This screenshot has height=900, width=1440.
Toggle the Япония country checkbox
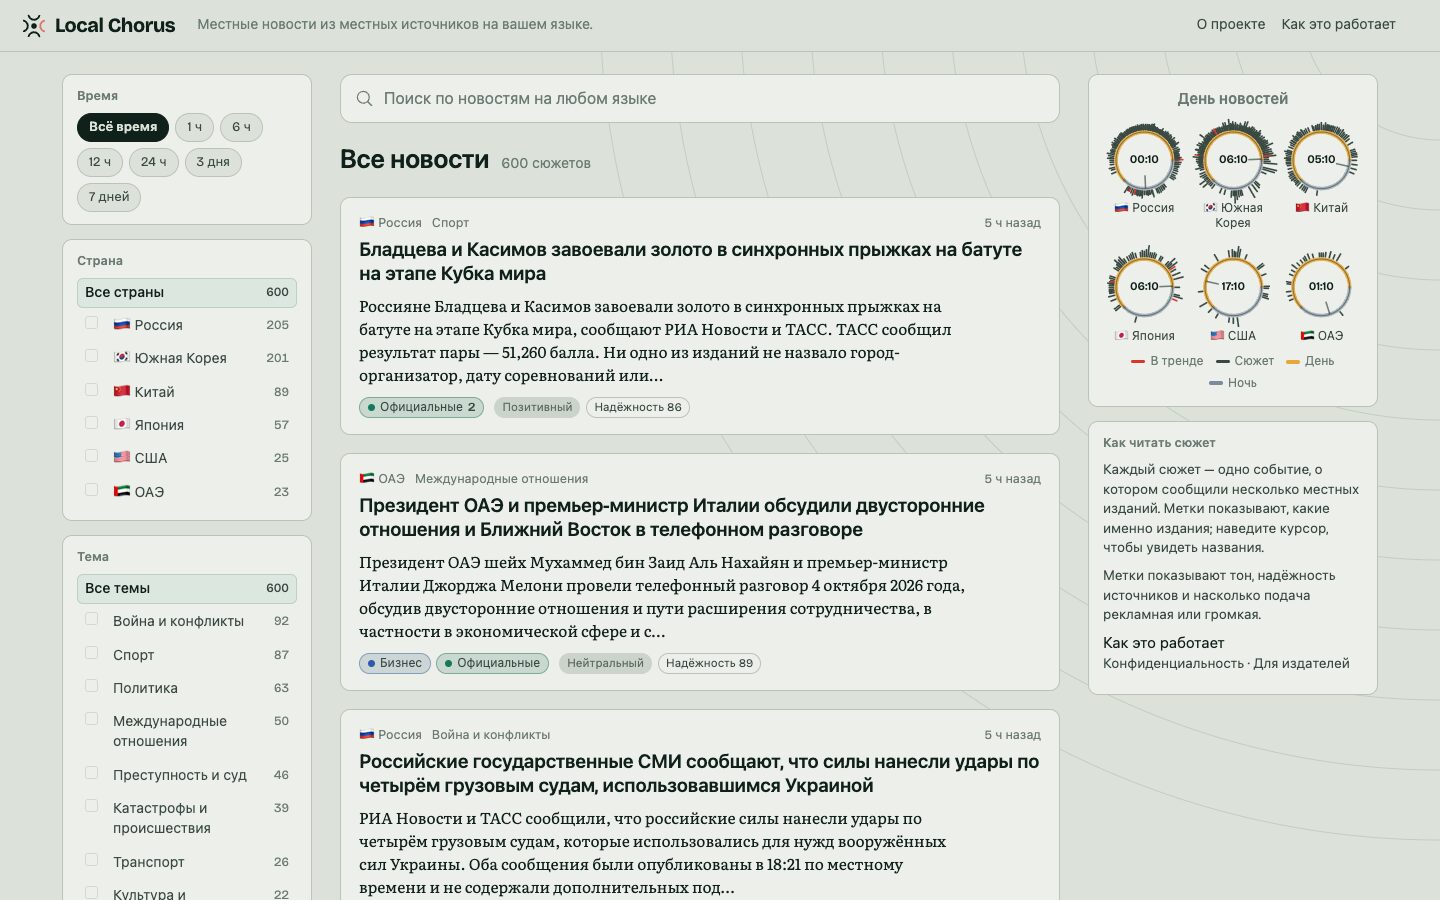coord(92,423)
